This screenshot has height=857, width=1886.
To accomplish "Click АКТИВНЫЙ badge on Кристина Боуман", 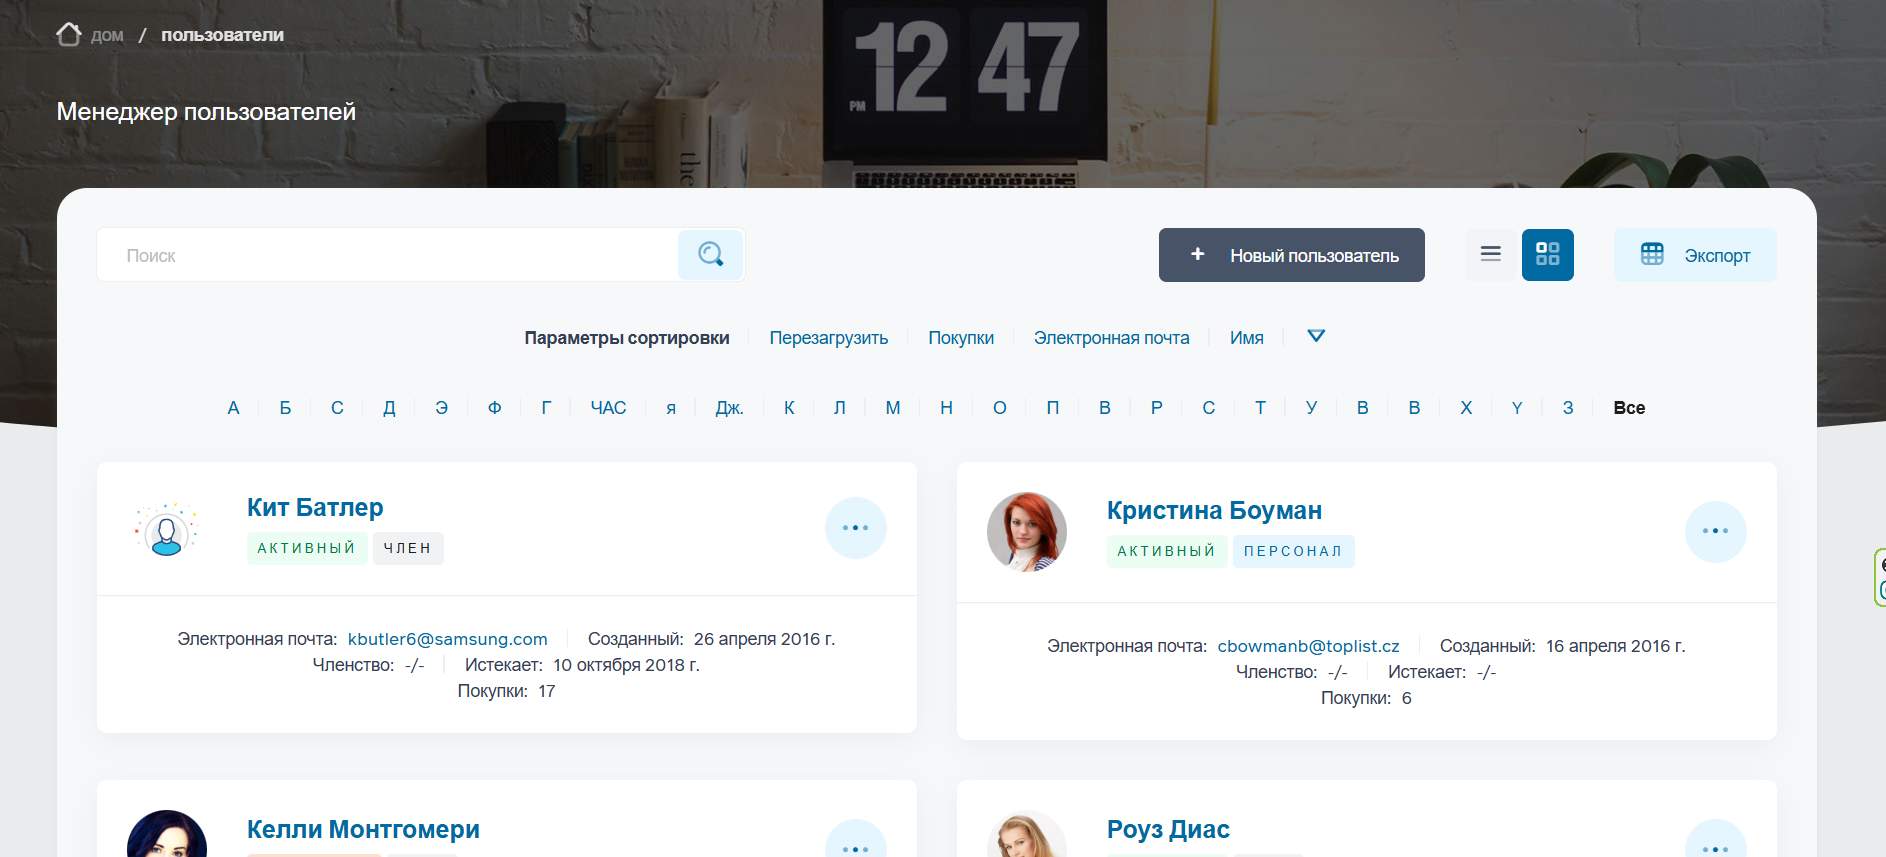I will tap(1167, 551).
